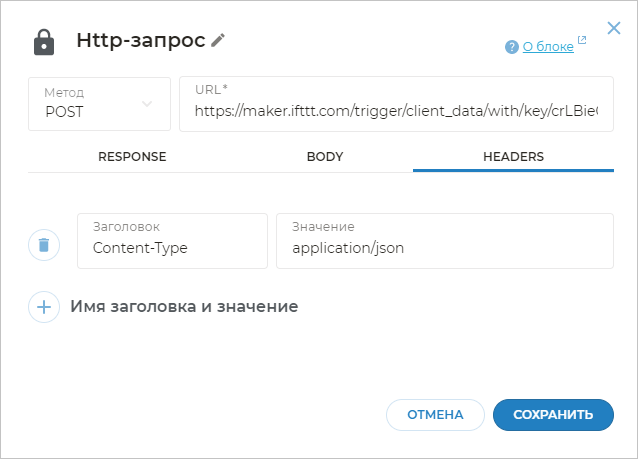Click the URL input field
Screen dimensions: 638x459
point(396,111)
